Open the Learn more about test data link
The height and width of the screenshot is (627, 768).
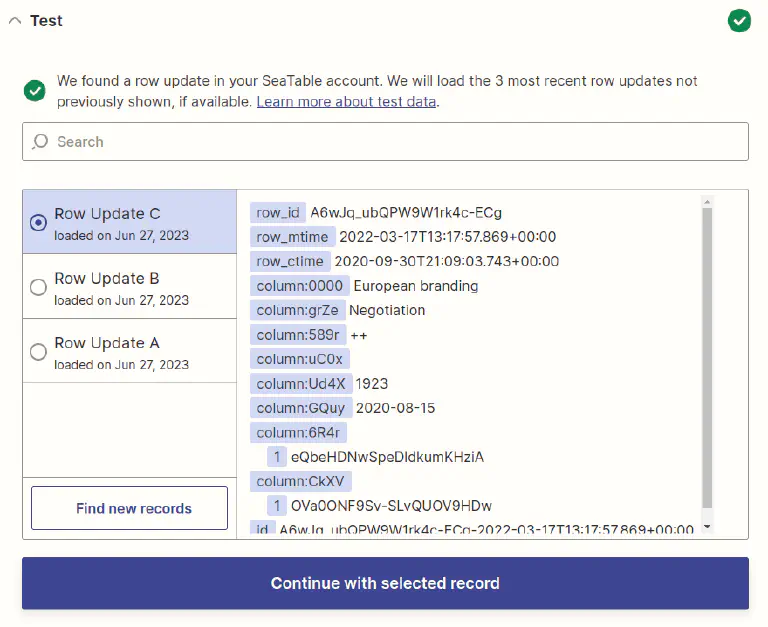coord(347,101)
